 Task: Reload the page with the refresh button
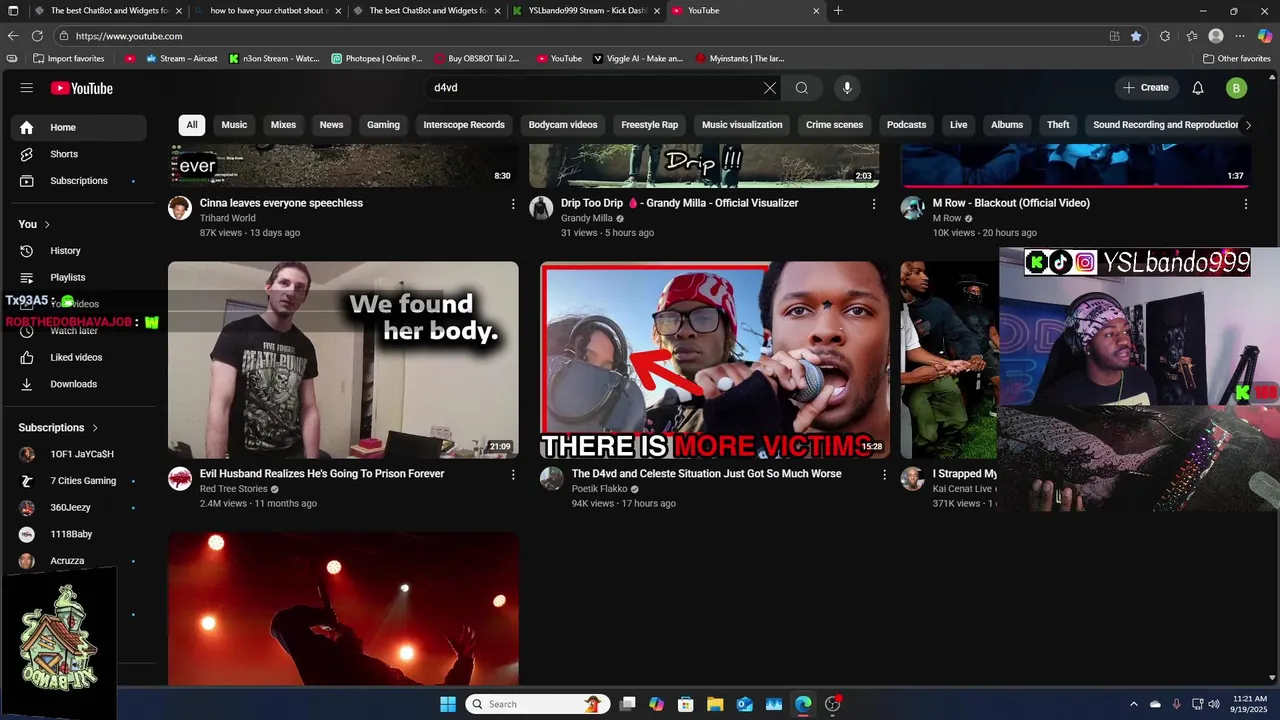(x=37, y=36)
